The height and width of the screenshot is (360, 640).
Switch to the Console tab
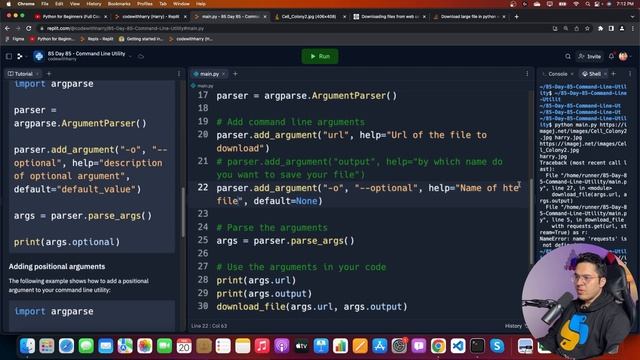click(558, 74)
